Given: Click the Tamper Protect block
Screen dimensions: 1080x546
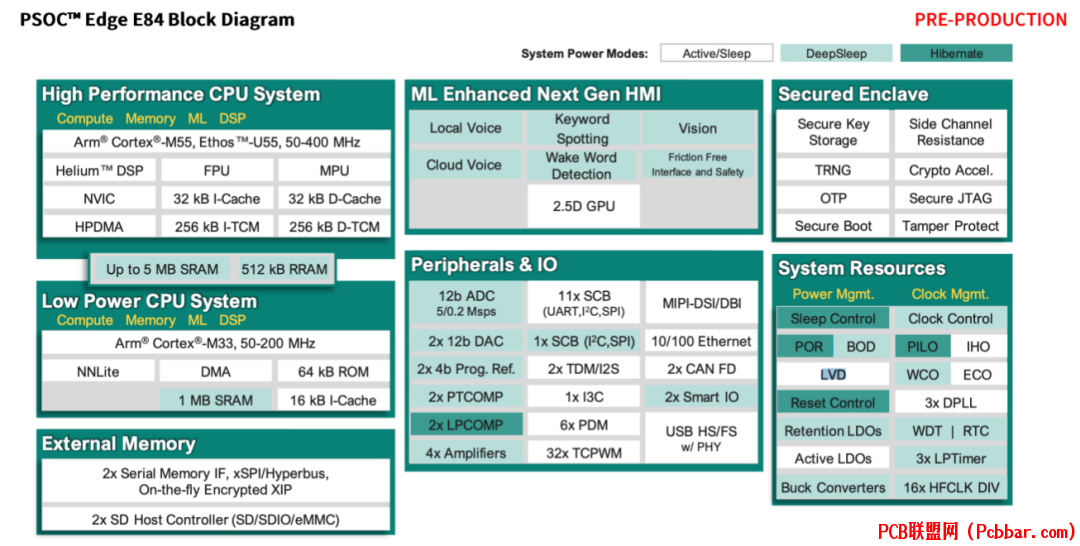Looking at the screenshot, I should point(951,226).
